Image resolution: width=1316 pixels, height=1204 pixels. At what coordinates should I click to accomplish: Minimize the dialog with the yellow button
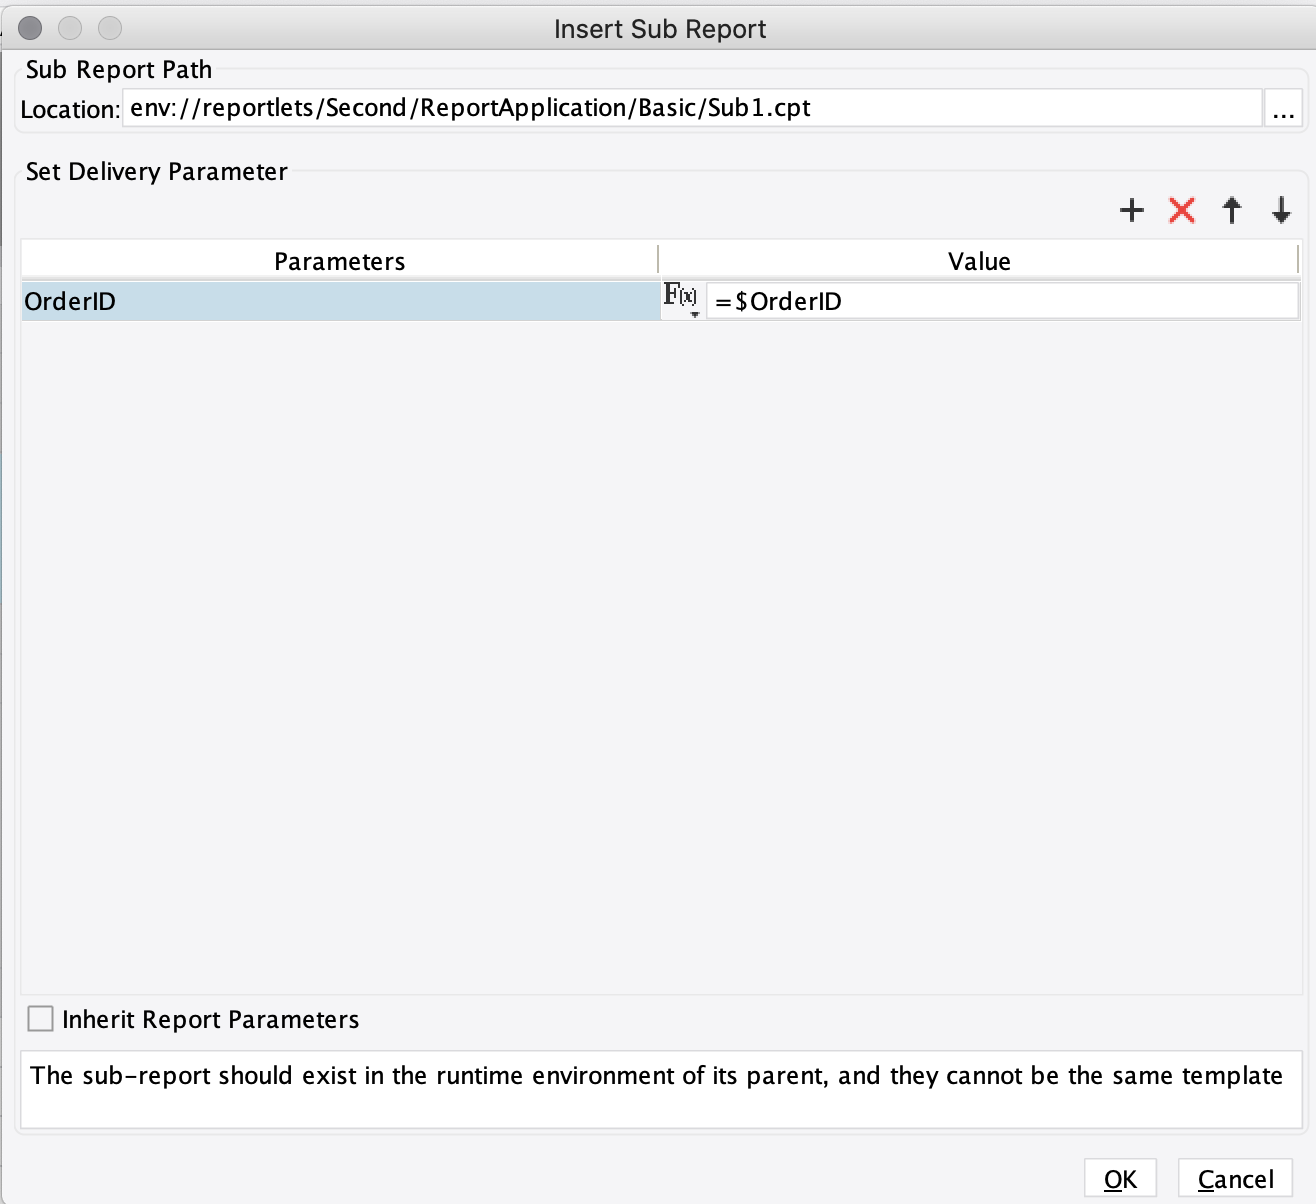(68, 29)
